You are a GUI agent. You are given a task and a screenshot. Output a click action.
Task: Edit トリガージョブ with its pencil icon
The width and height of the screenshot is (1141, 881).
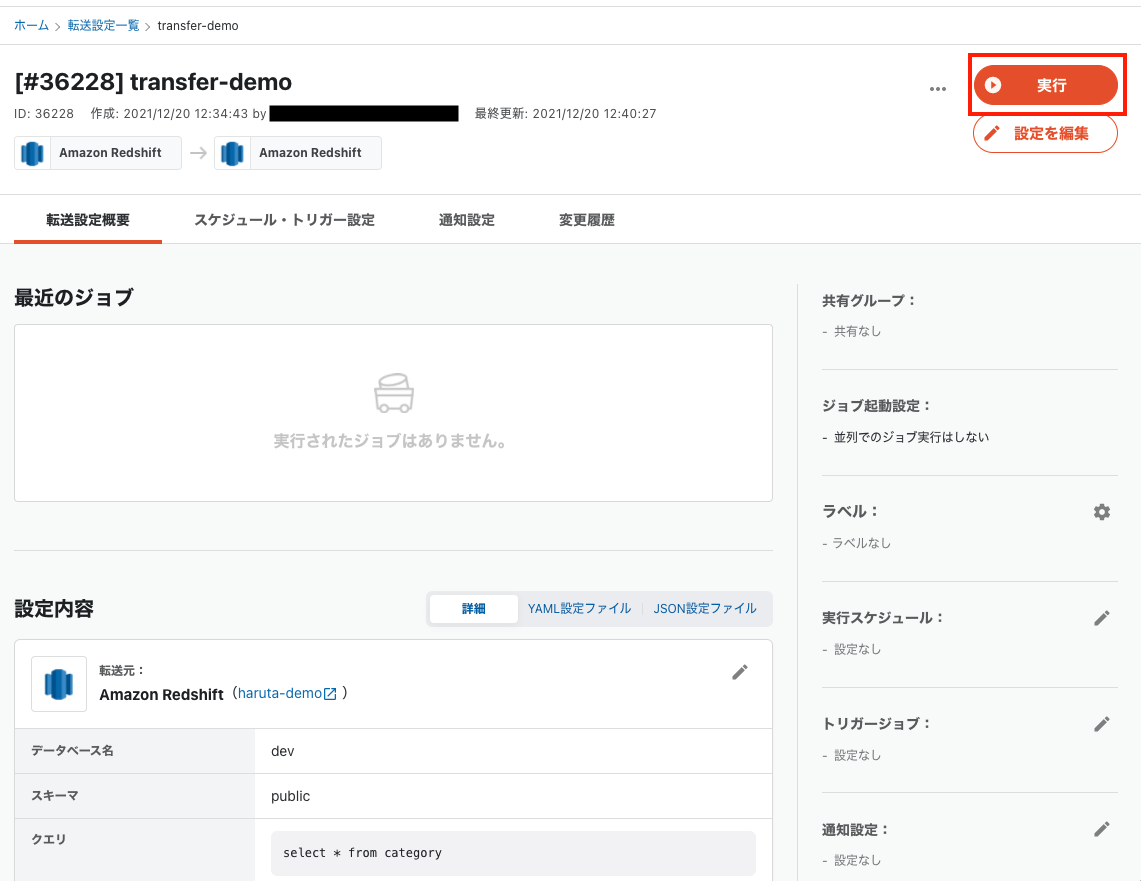point(1101,723)
